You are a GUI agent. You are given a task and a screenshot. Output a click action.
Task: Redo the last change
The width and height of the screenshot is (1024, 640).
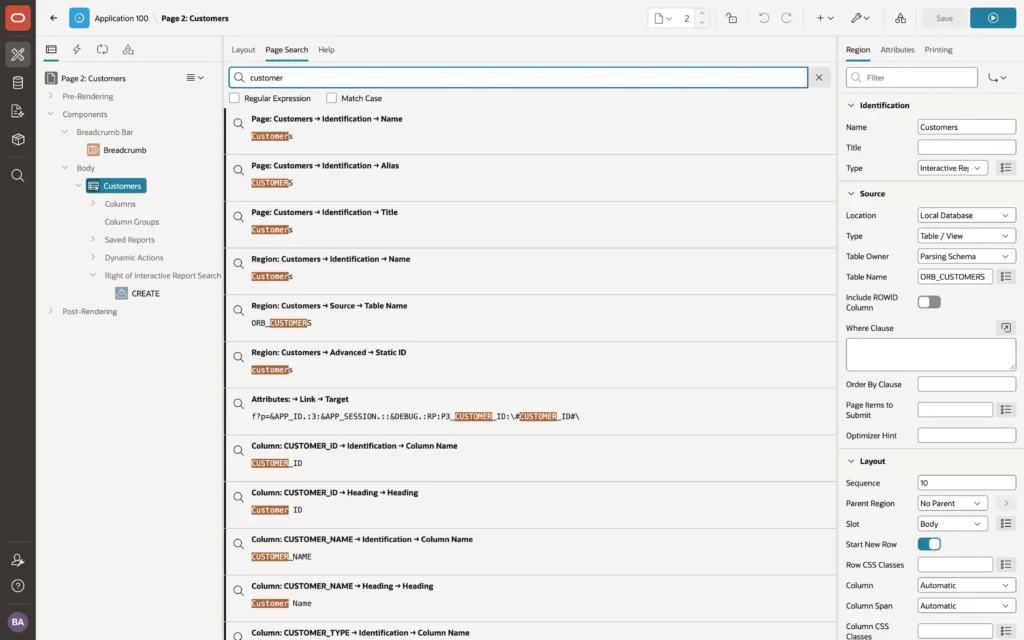(x=786, y=18)
